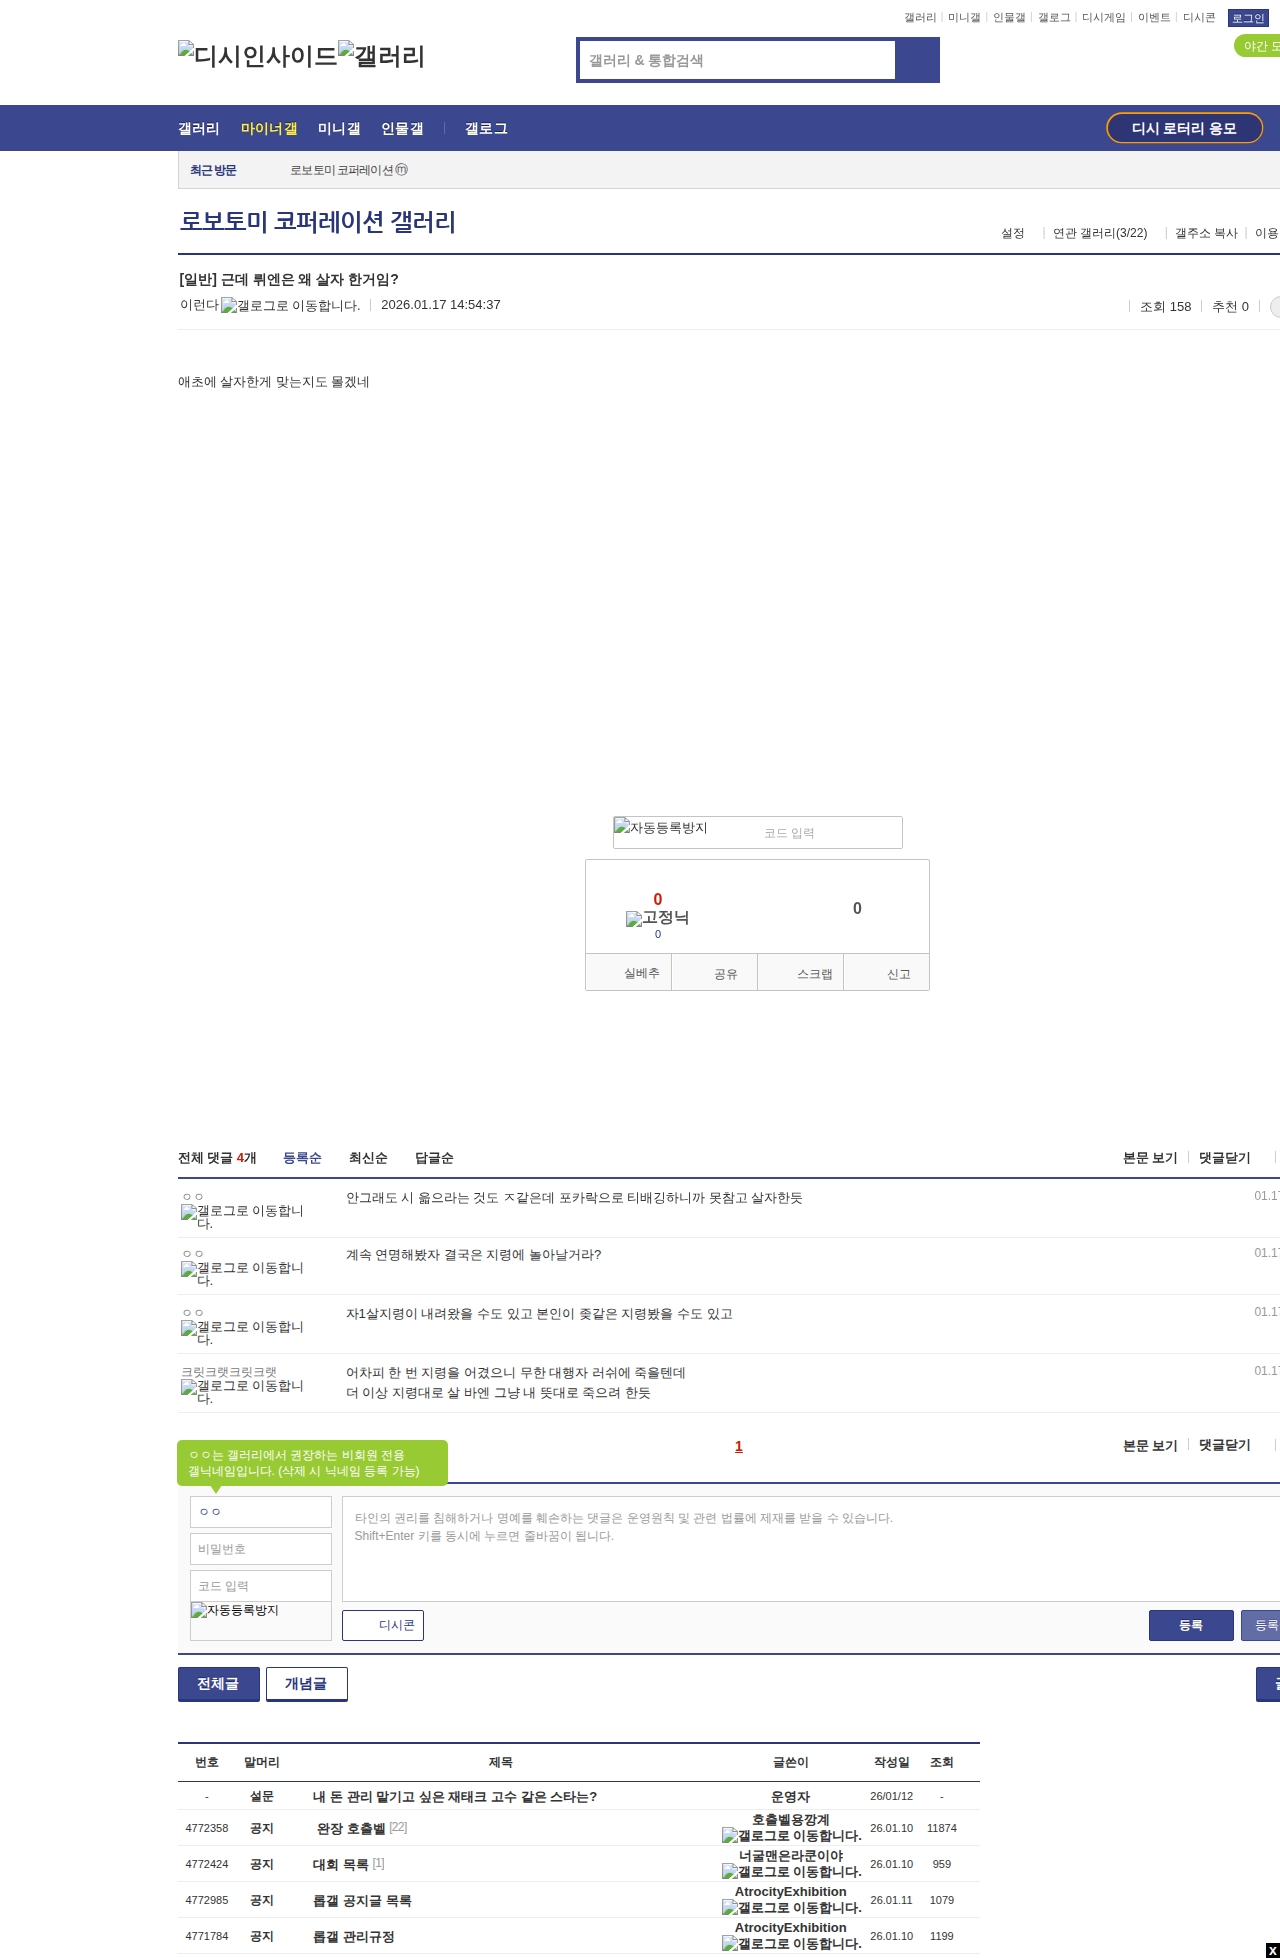Focus the 갤러리 & 통합검색 search field
The height and width of the screenshot is (1958, 1280).
[738, 60]
